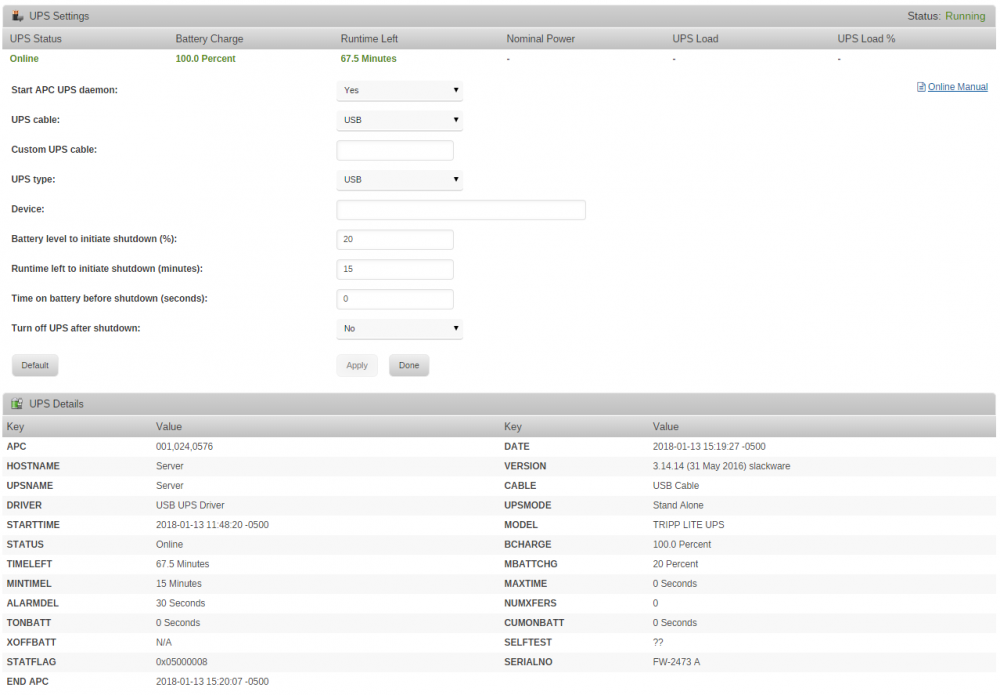The width and height of the screenshot is (1000, 695).
Task: Click the BCHARGE key
Action: 528,545
